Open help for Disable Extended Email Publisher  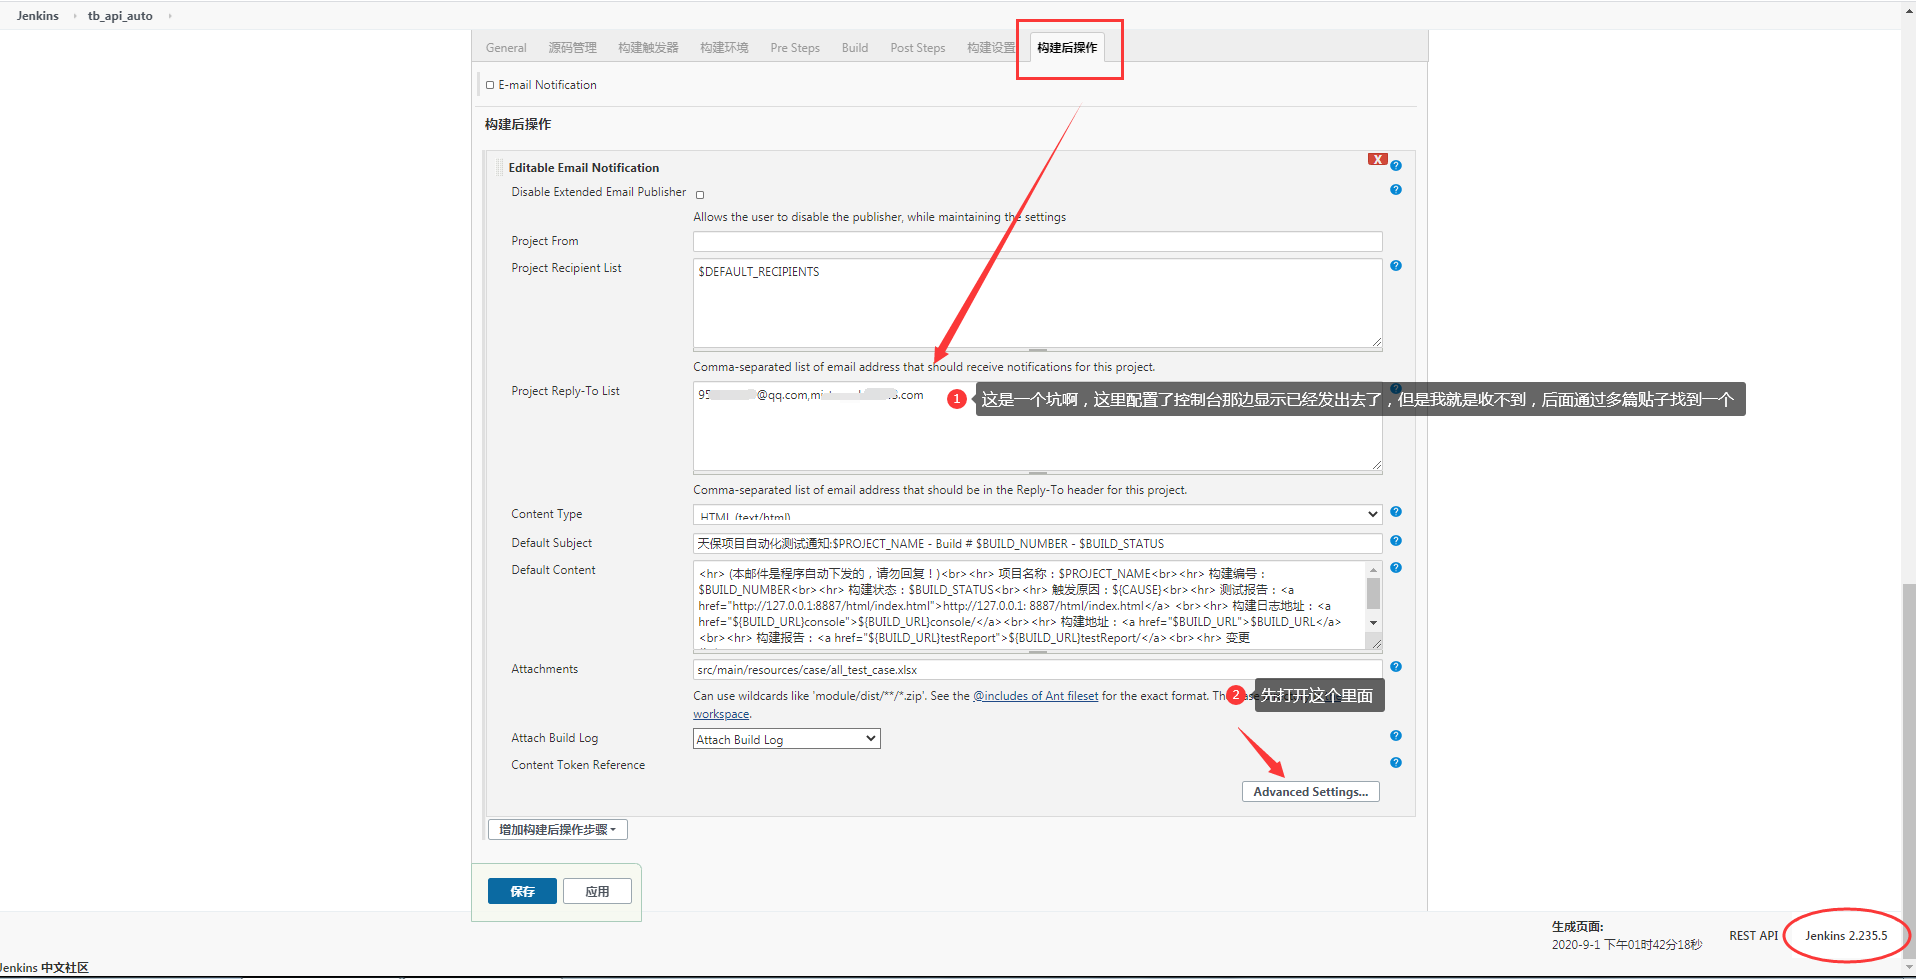1396,190
